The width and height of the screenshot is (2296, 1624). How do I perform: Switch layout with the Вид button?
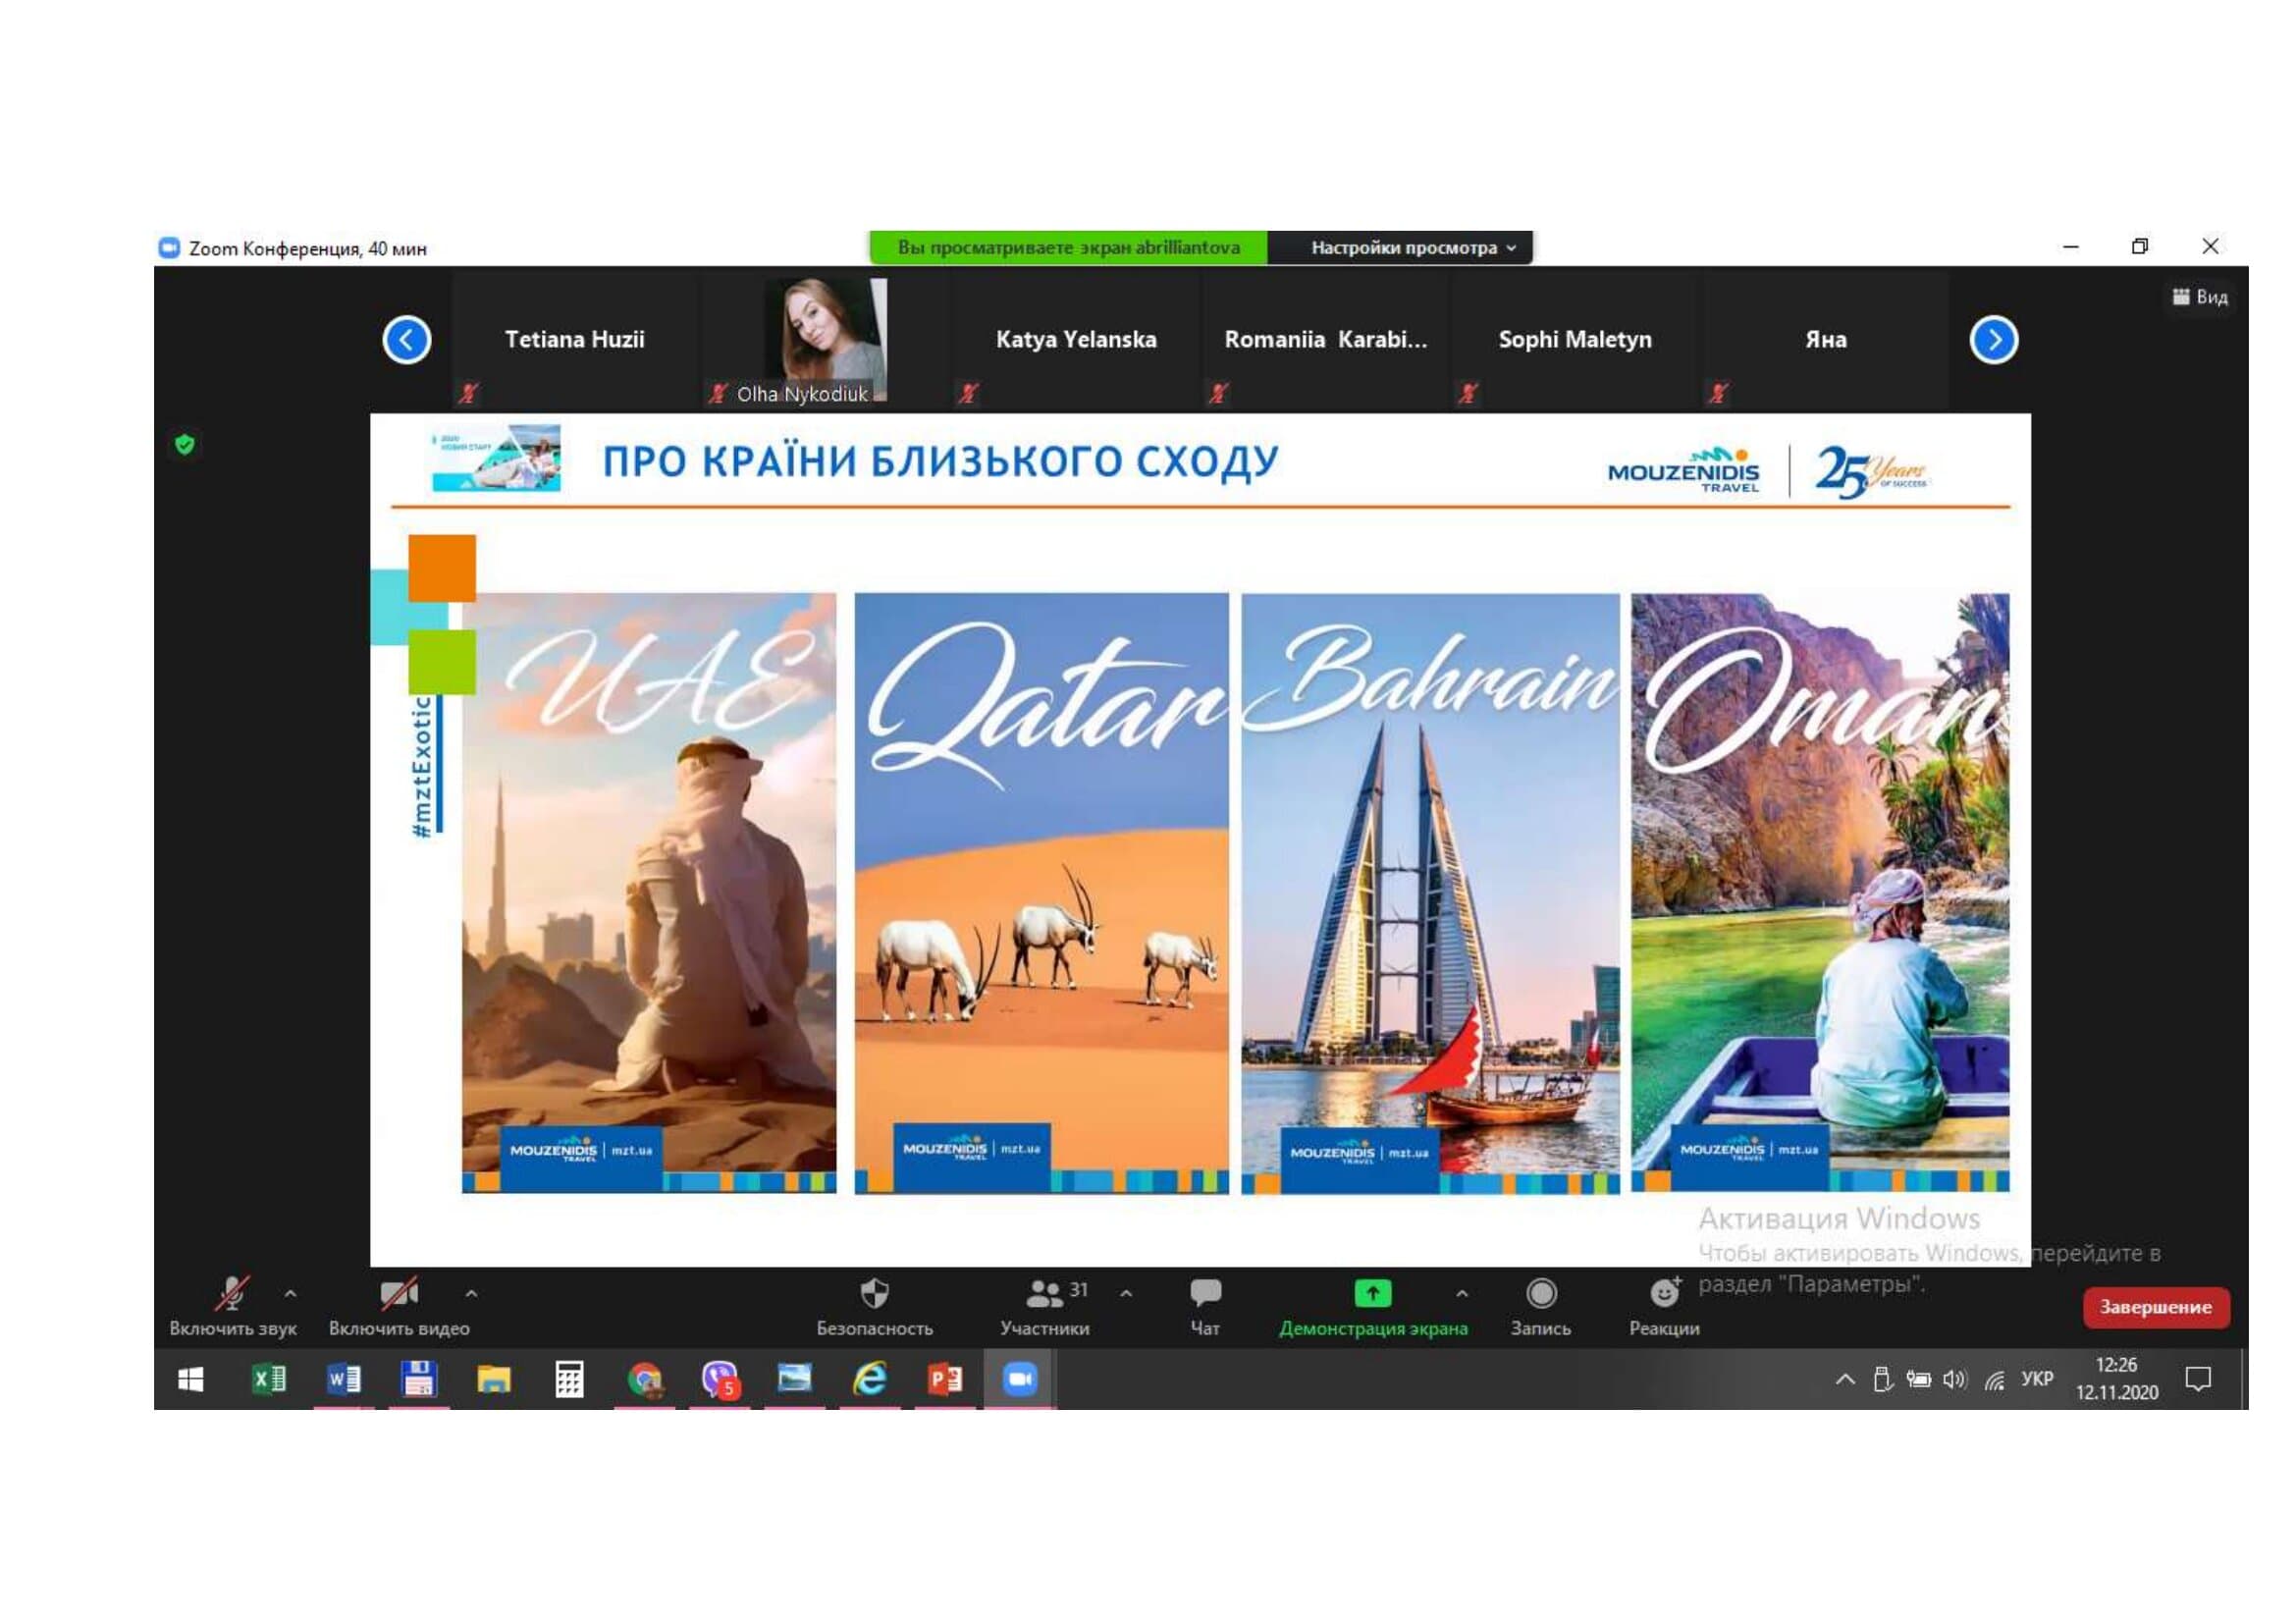tap(2200, 297)
